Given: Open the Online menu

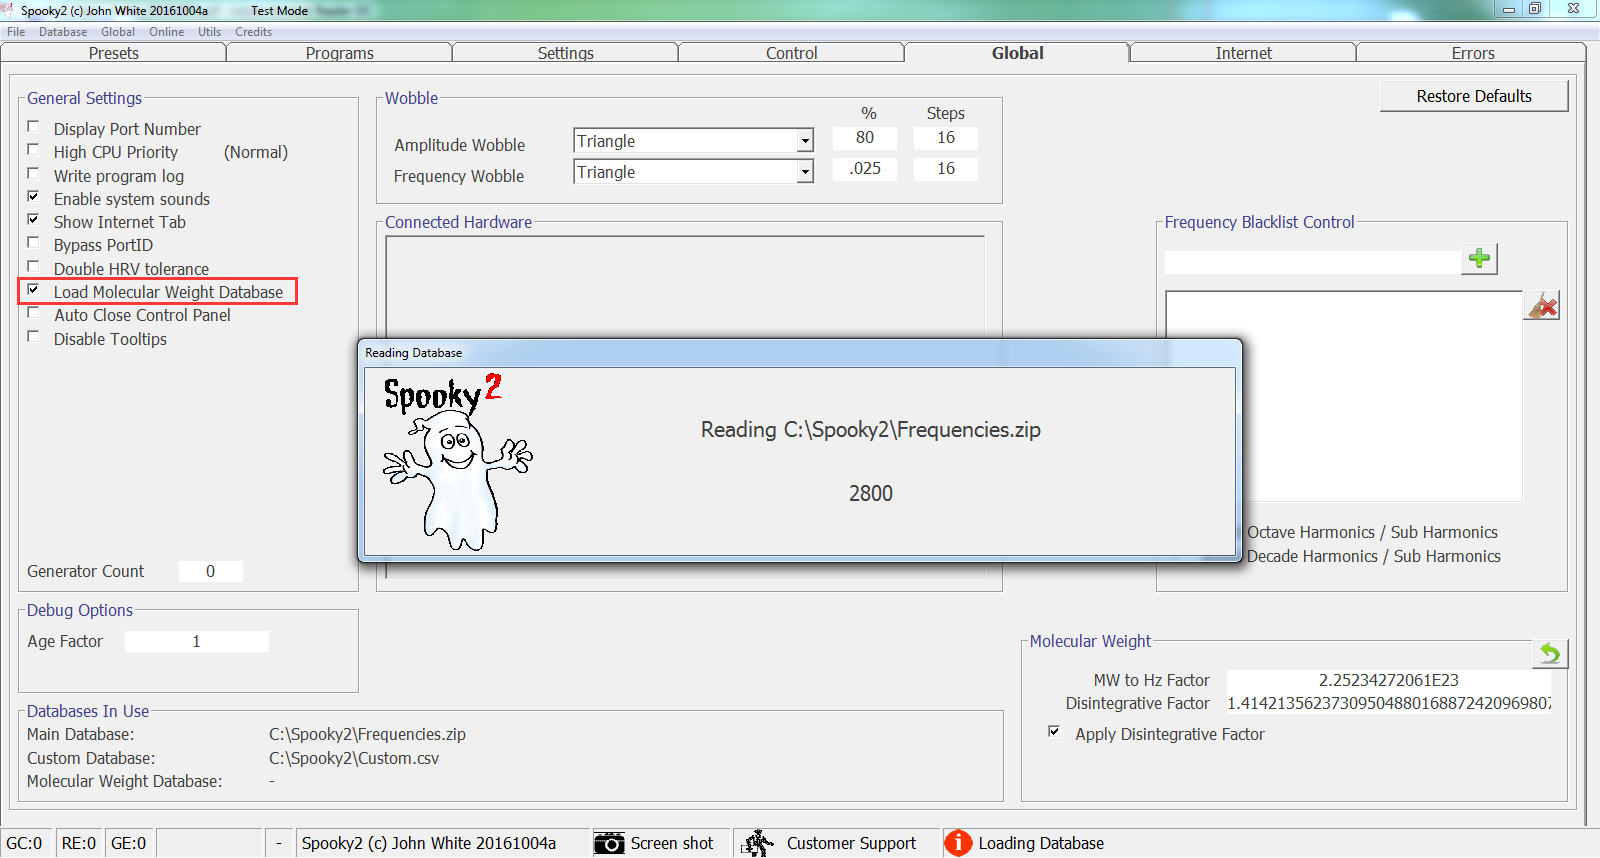Looking at the screenshot, I should pyautogui.click(x=167, y=32).
